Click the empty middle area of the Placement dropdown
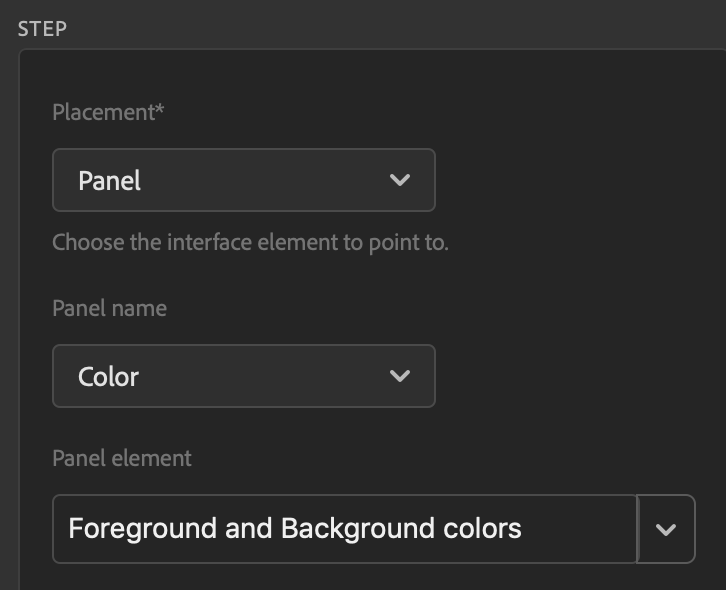The height and width of the screenshot is (590, 726). [x=260, y=180]
